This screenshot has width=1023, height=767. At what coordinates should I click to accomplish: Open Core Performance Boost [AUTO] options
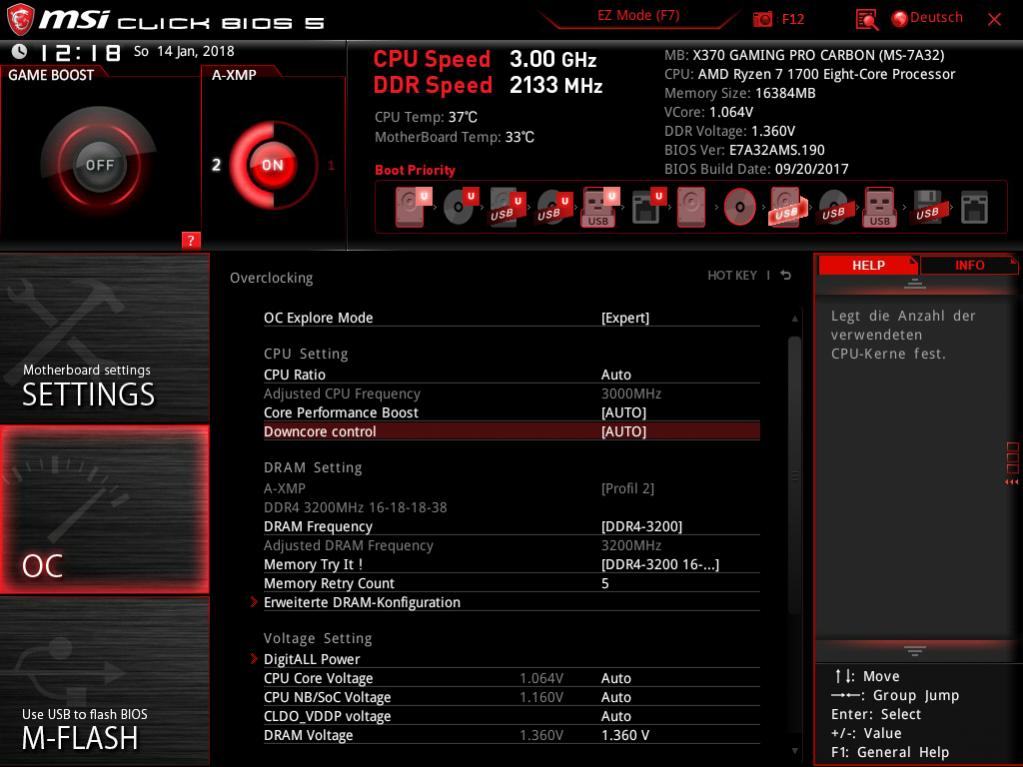512,412
